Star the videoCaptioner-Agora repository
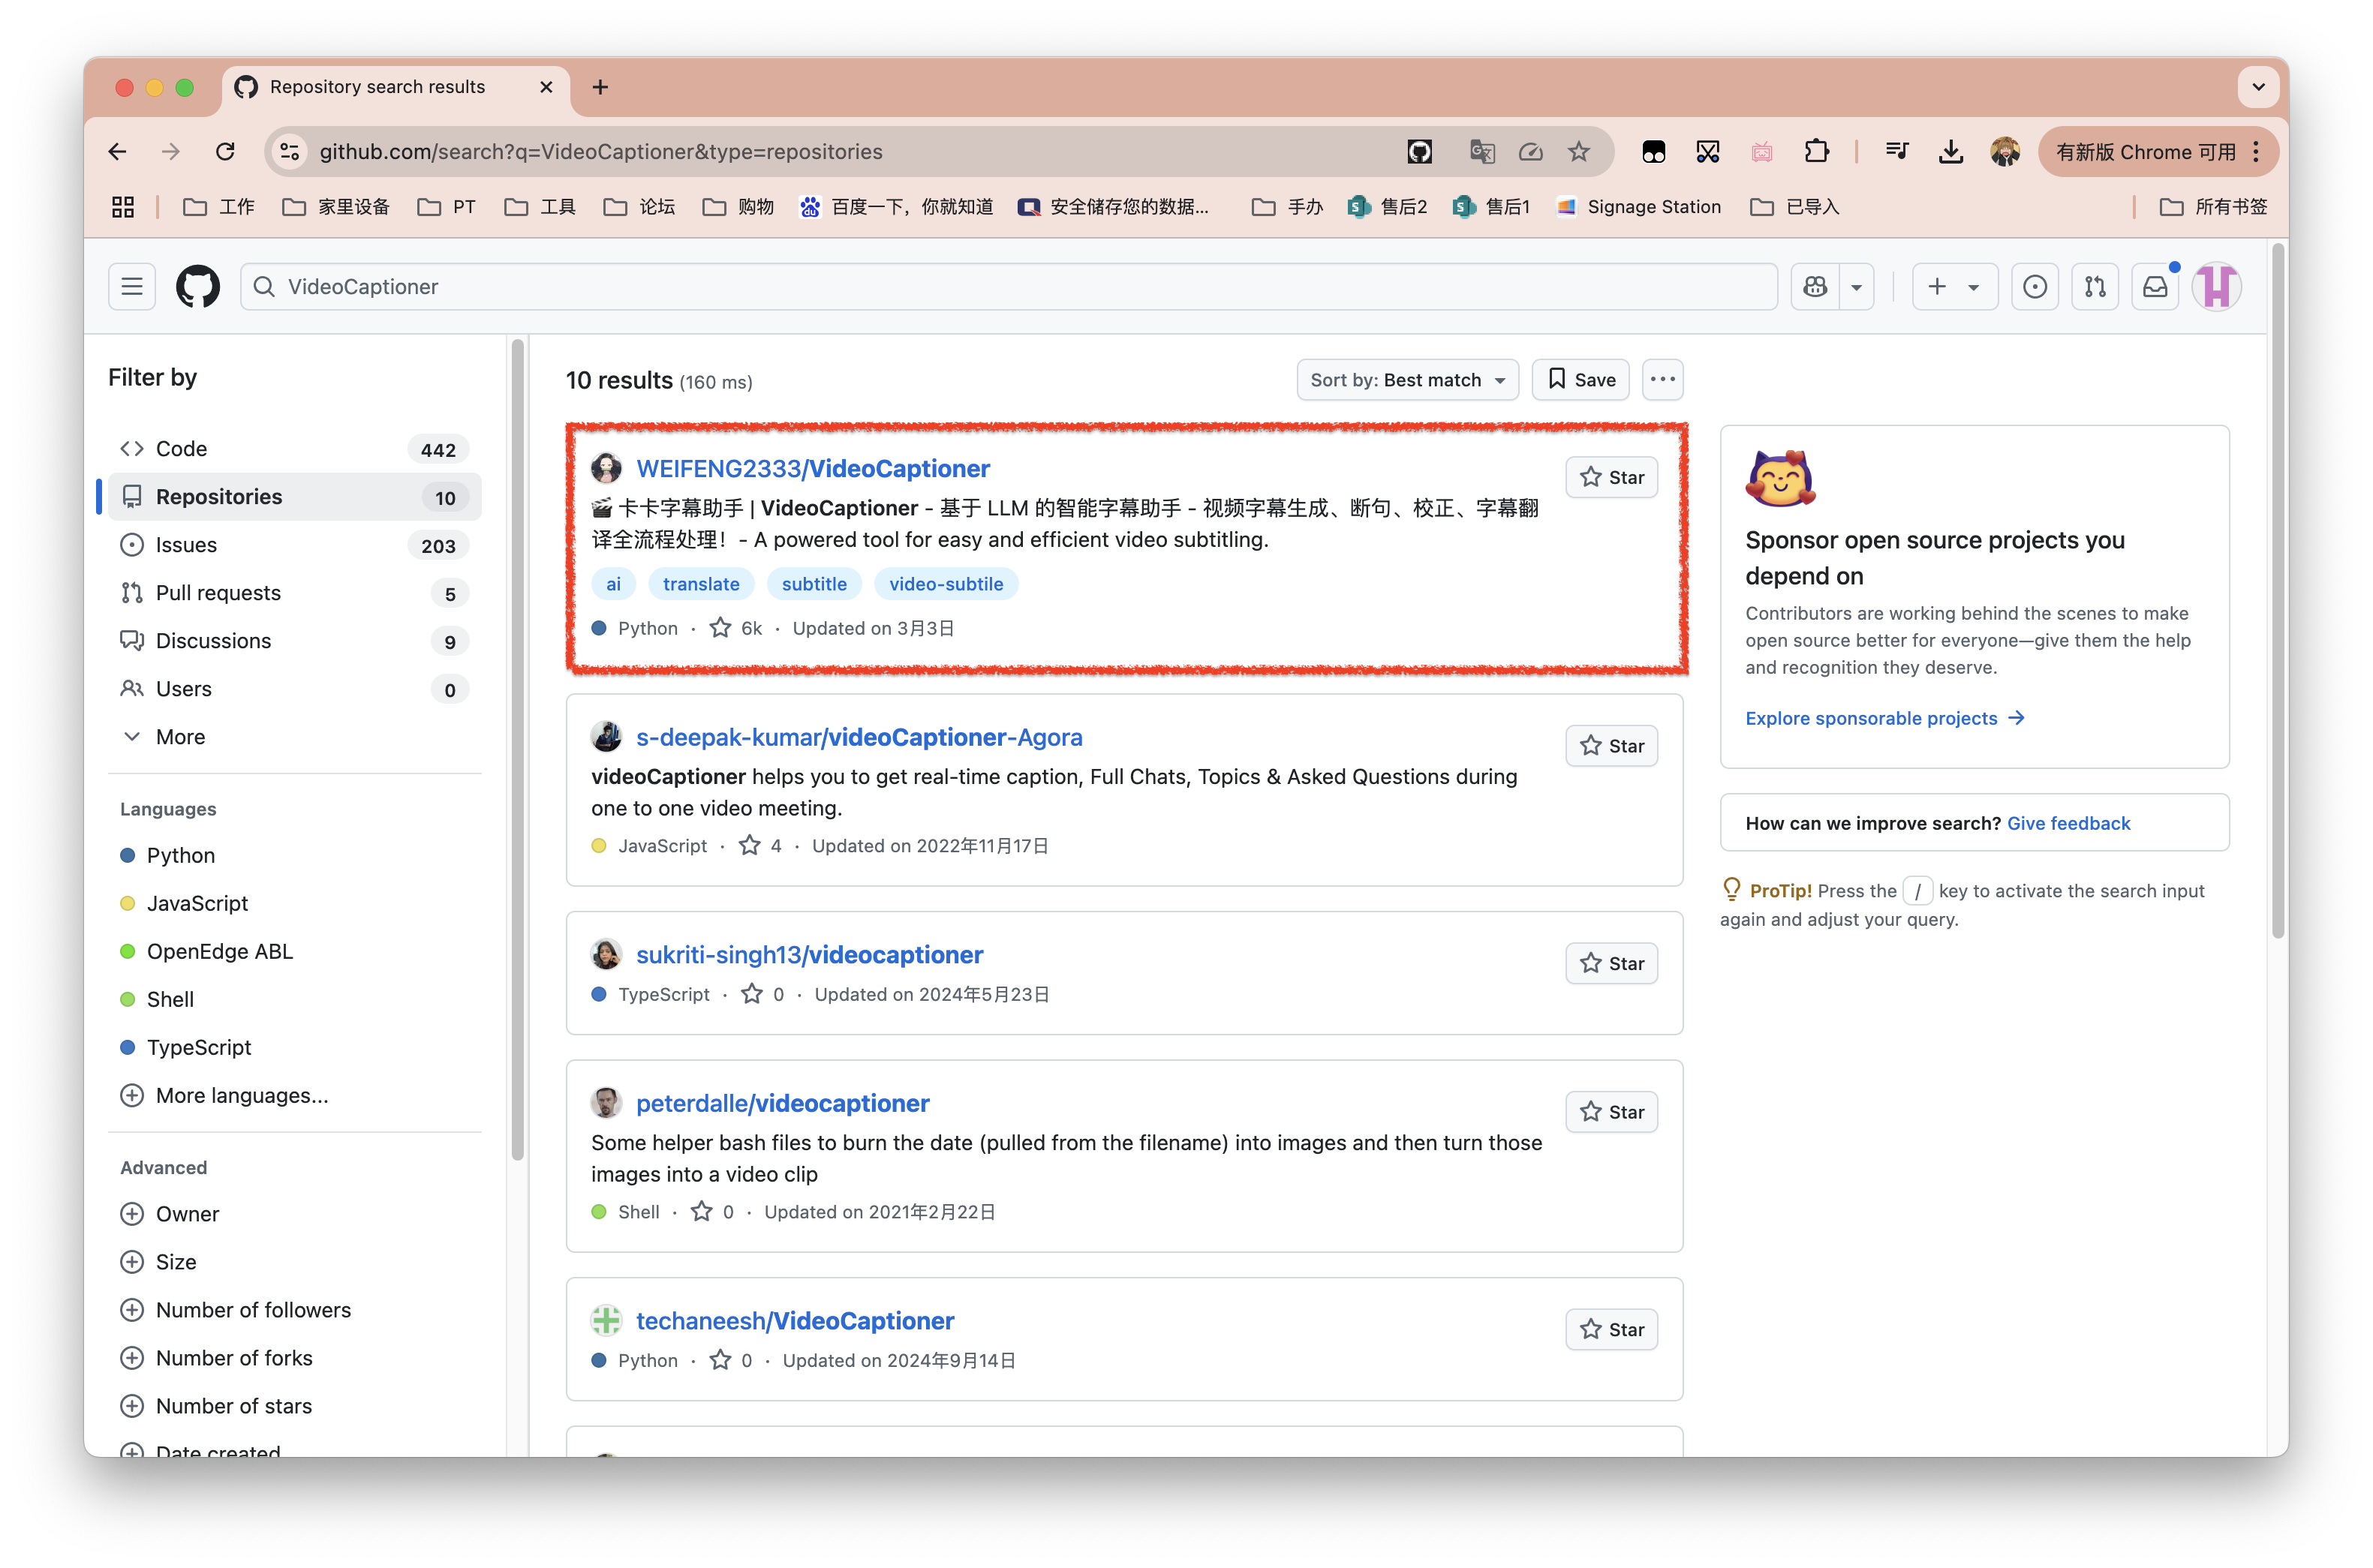 coord(1611,746)
